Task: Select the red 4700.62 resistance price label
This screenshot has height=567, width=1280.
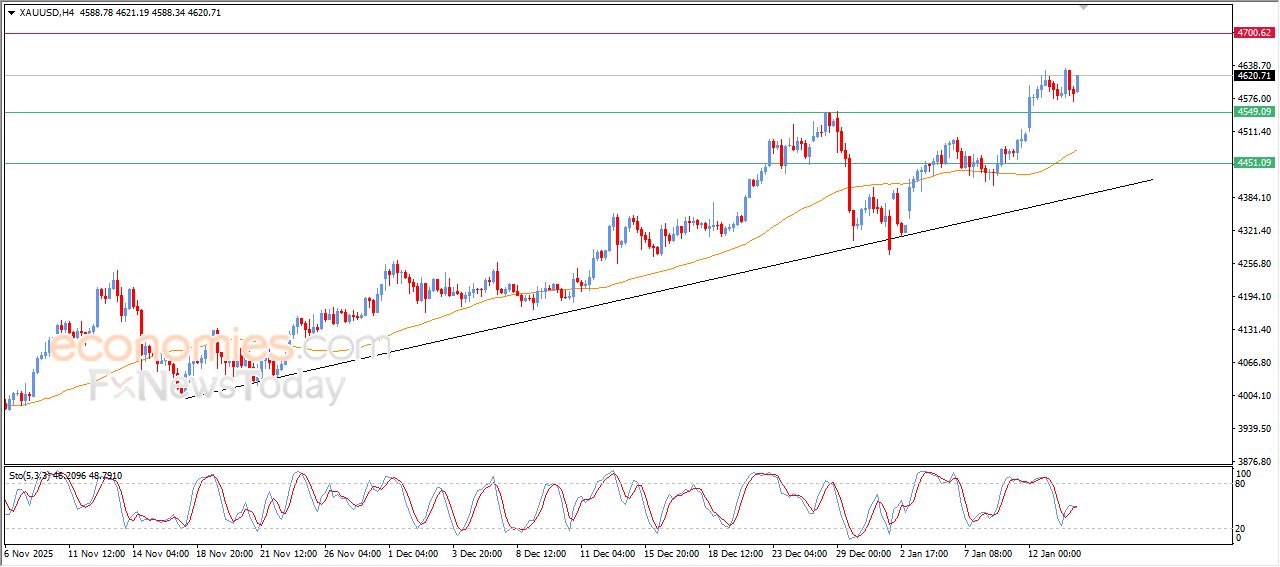Action: 1254,33
